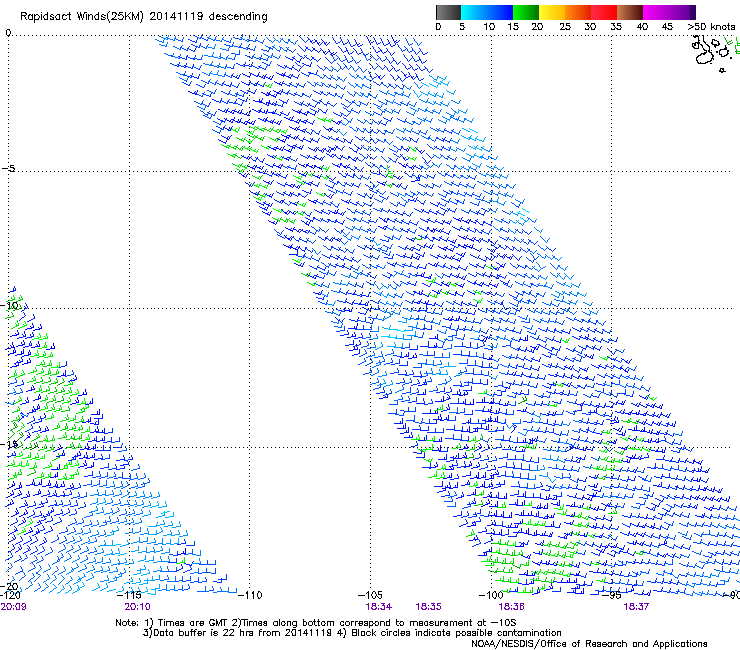Click the purple '18:37' swath time
Screen dimensions: 740x650
coord(636,607)
